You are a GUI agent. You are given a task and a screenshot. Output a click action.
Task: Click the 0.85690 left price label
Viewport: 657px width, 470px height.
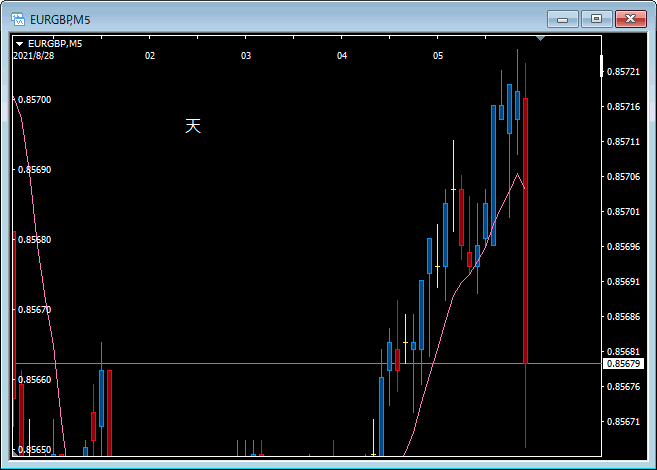34,170
